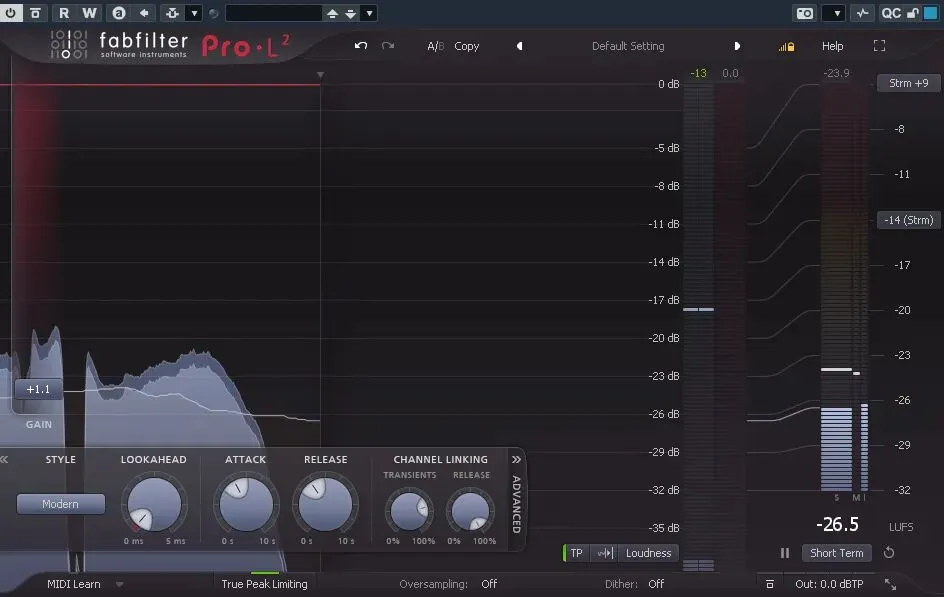
Task: Click the 0.0 gain reduction readout
Action: [x=730, y=73]
